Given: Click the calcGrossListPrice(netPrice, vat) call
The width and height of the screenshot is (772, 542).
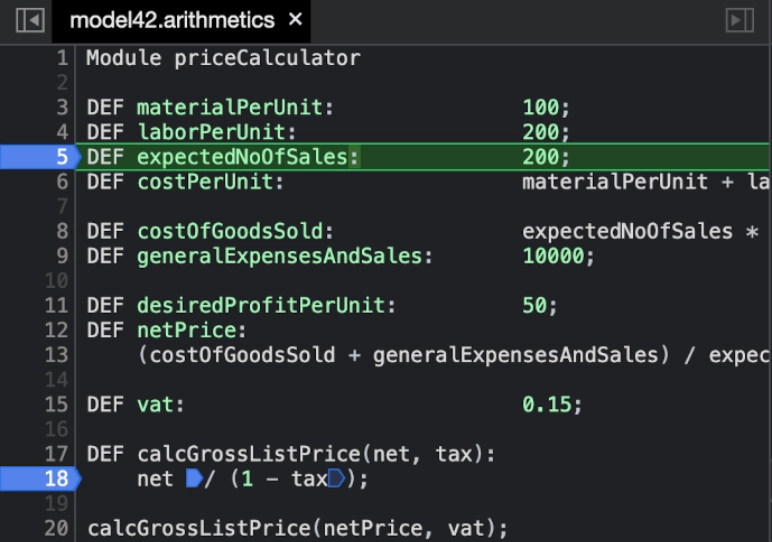Looking at the screenshot, I should [x=297, y=528].
